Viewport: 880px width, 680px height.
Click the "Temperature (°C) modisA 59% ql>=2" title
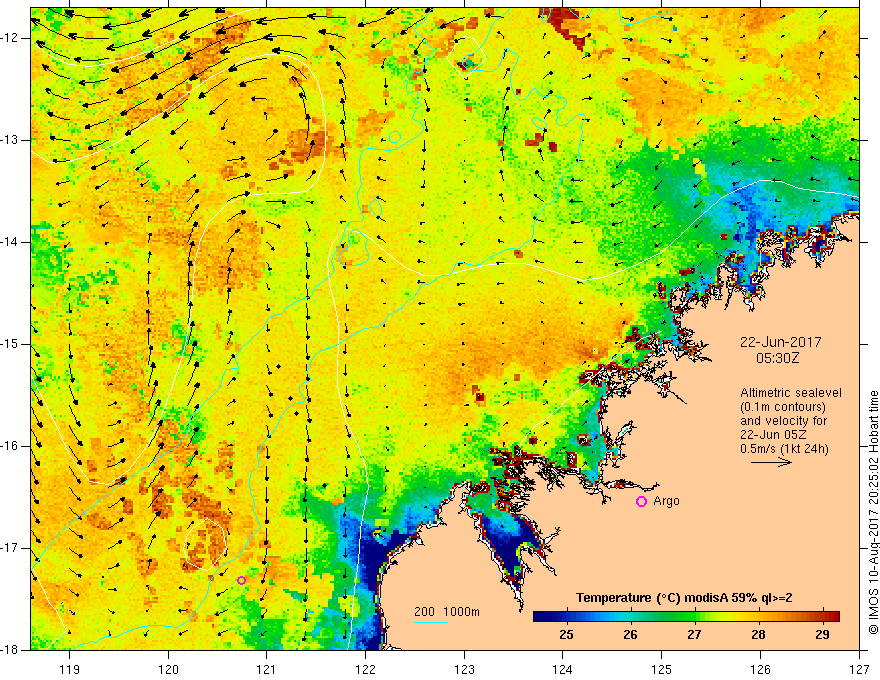(684, 598)
